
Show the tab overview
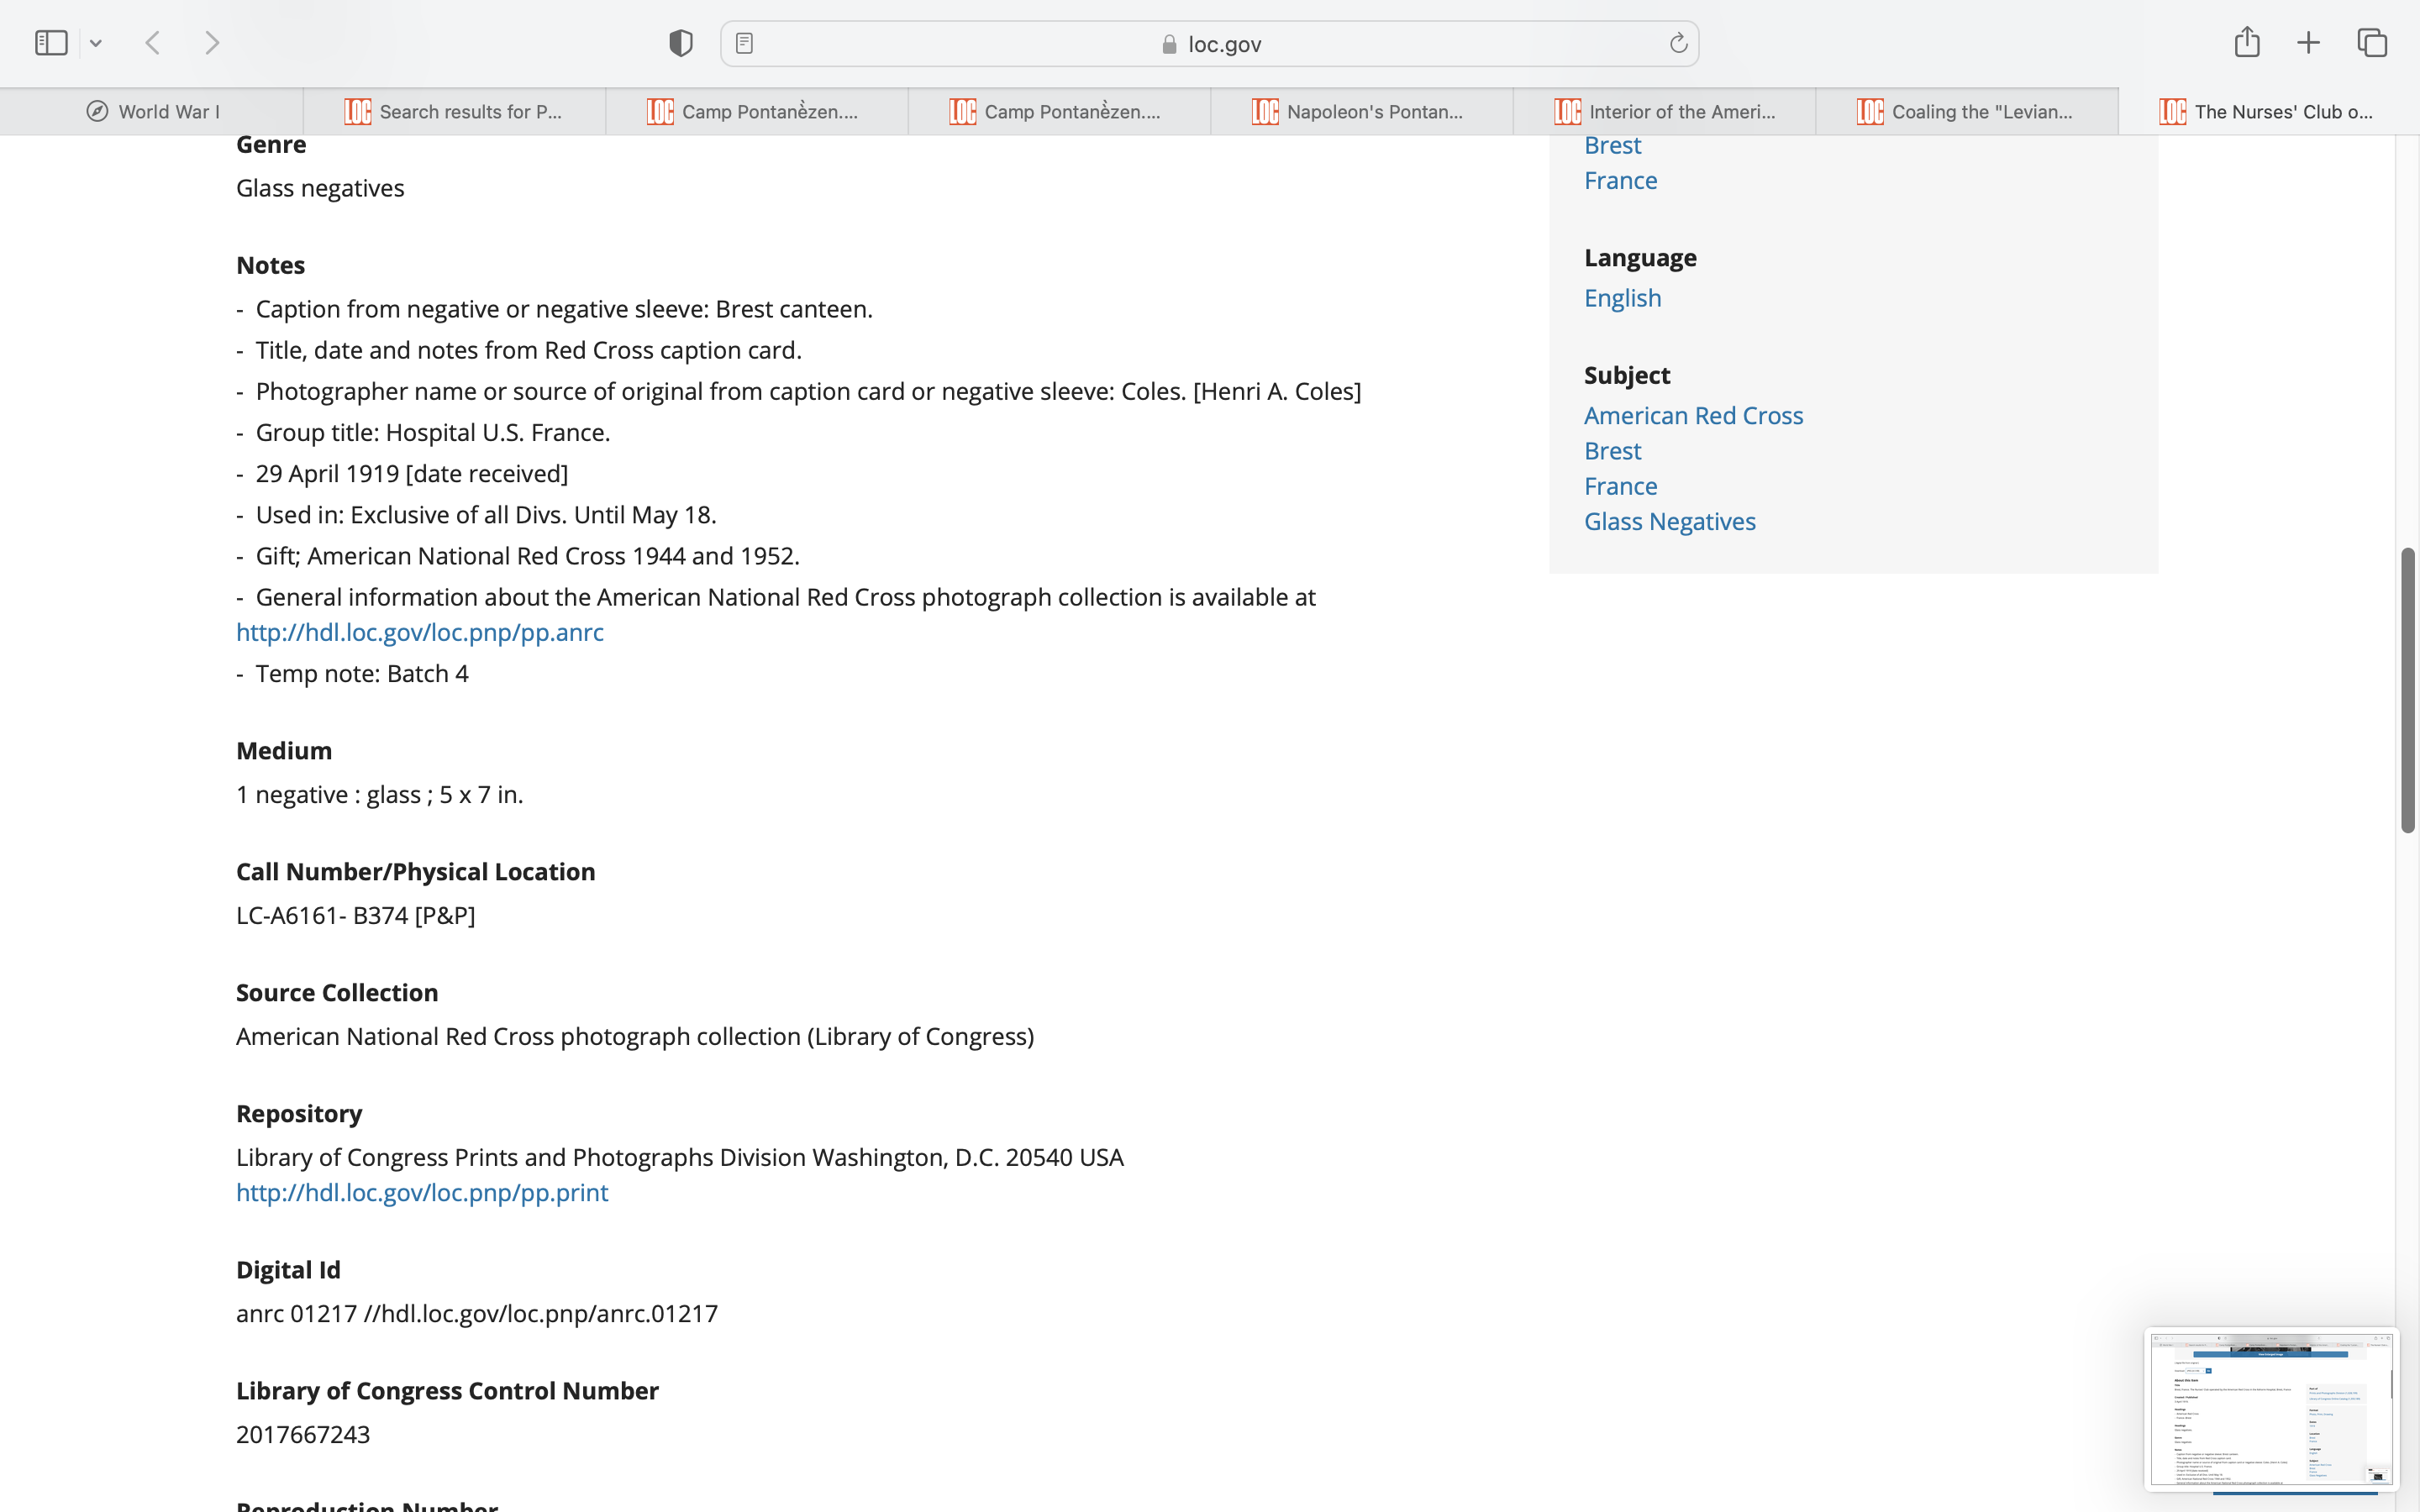[x=2372, y=43]
